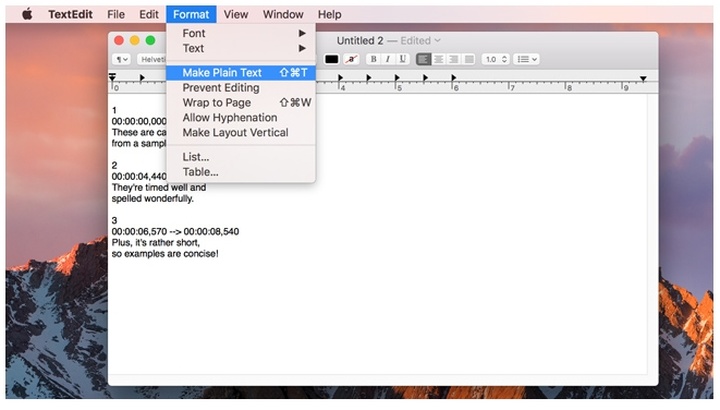Zoom the window with the green button
Image resolution: width=720 pixels, height=410 pixels.
150,40
